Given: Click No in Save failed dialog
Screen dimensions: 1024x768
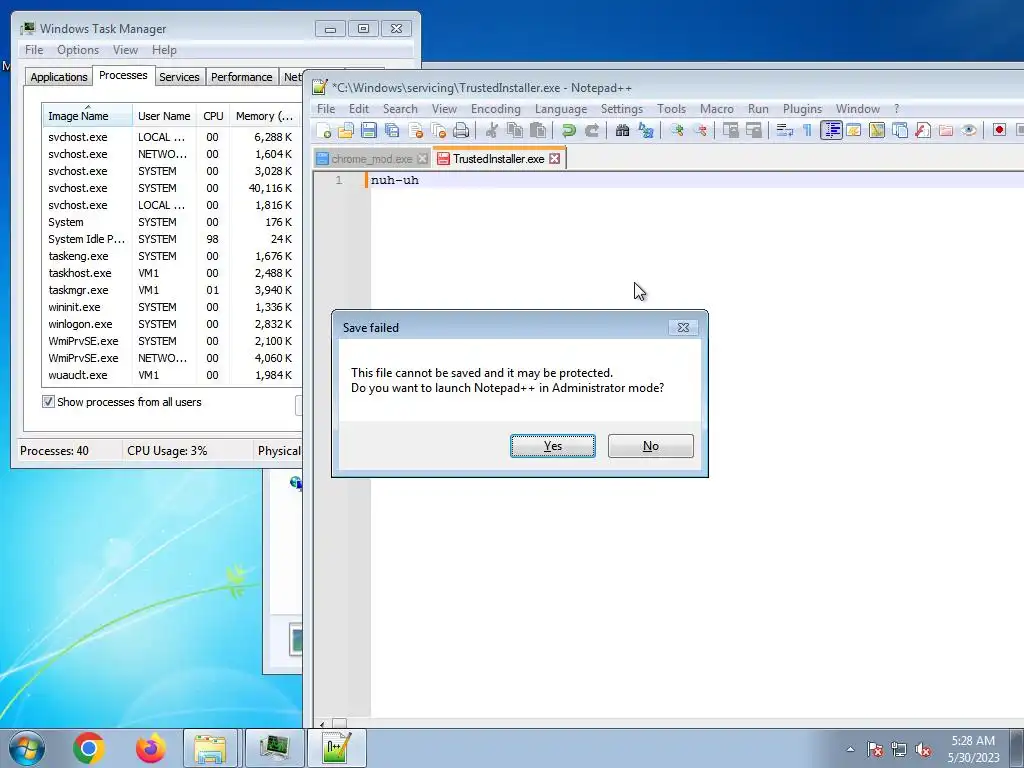Looking at the screenshot, I should point(650,446).
